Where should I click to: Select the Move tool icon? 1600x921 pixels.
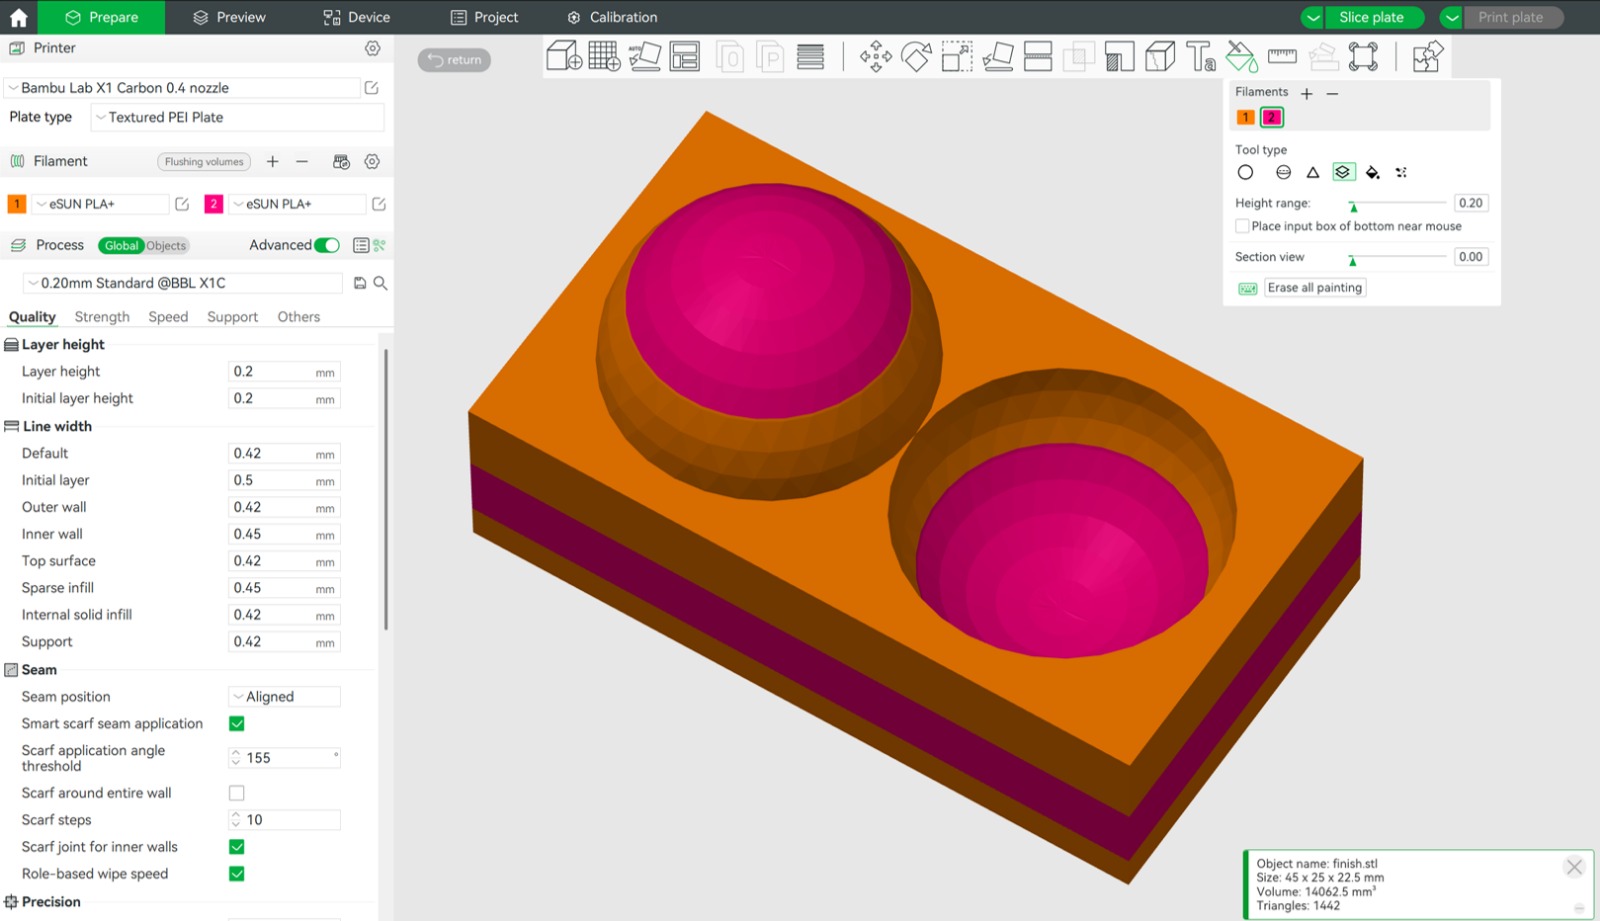click(x=876, y=57)
